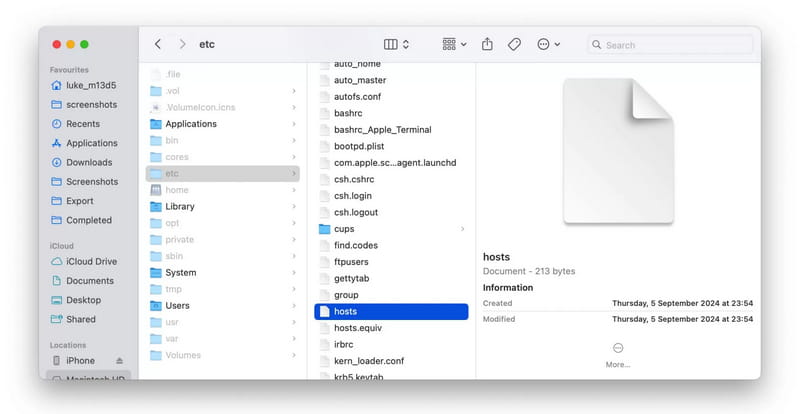
Task: Open the column view switcher
Action: tap(396, 44)
